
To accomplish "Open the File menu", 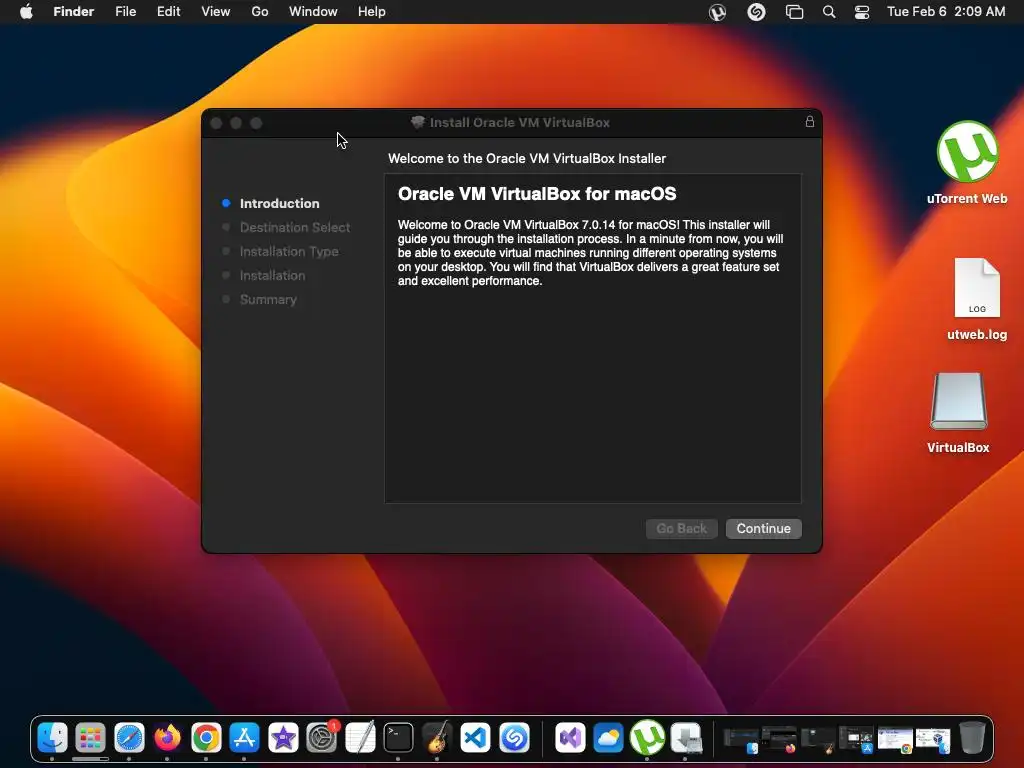I will click(125, 12).
